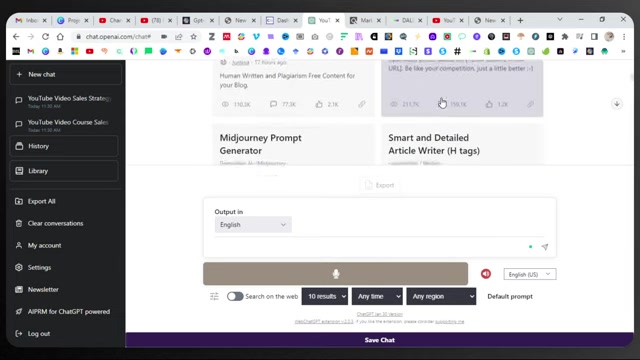640x360 pixels.
Task: Open History in the sidebar
Action: (64, 146)
